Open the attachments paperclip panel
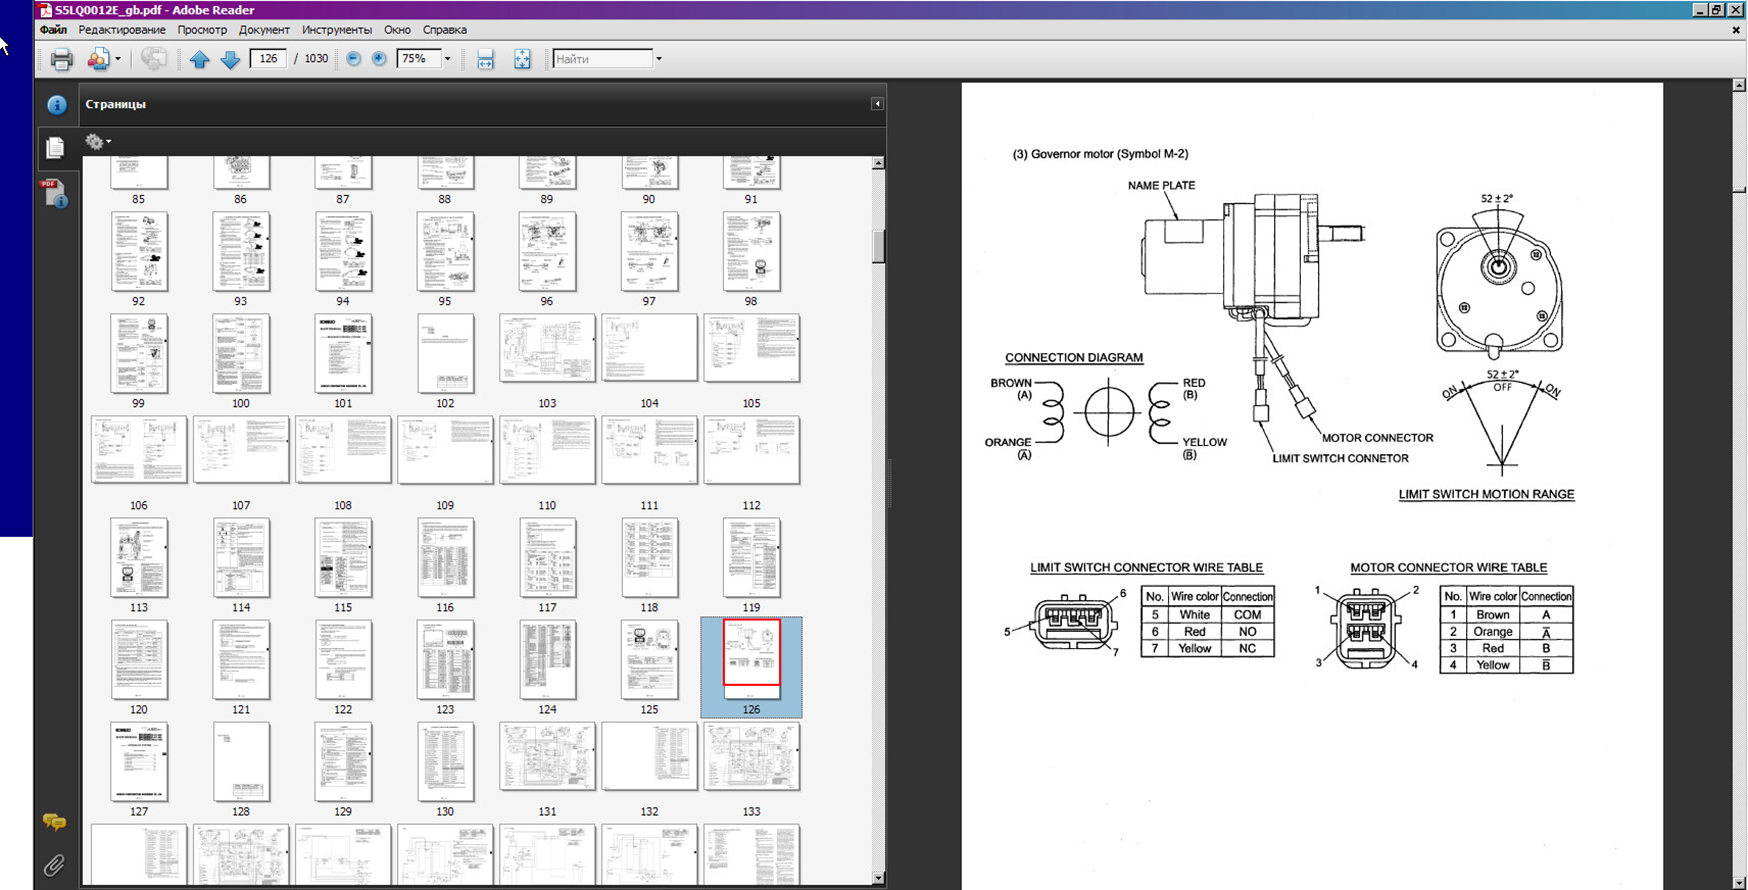 (x=54, y=865)
